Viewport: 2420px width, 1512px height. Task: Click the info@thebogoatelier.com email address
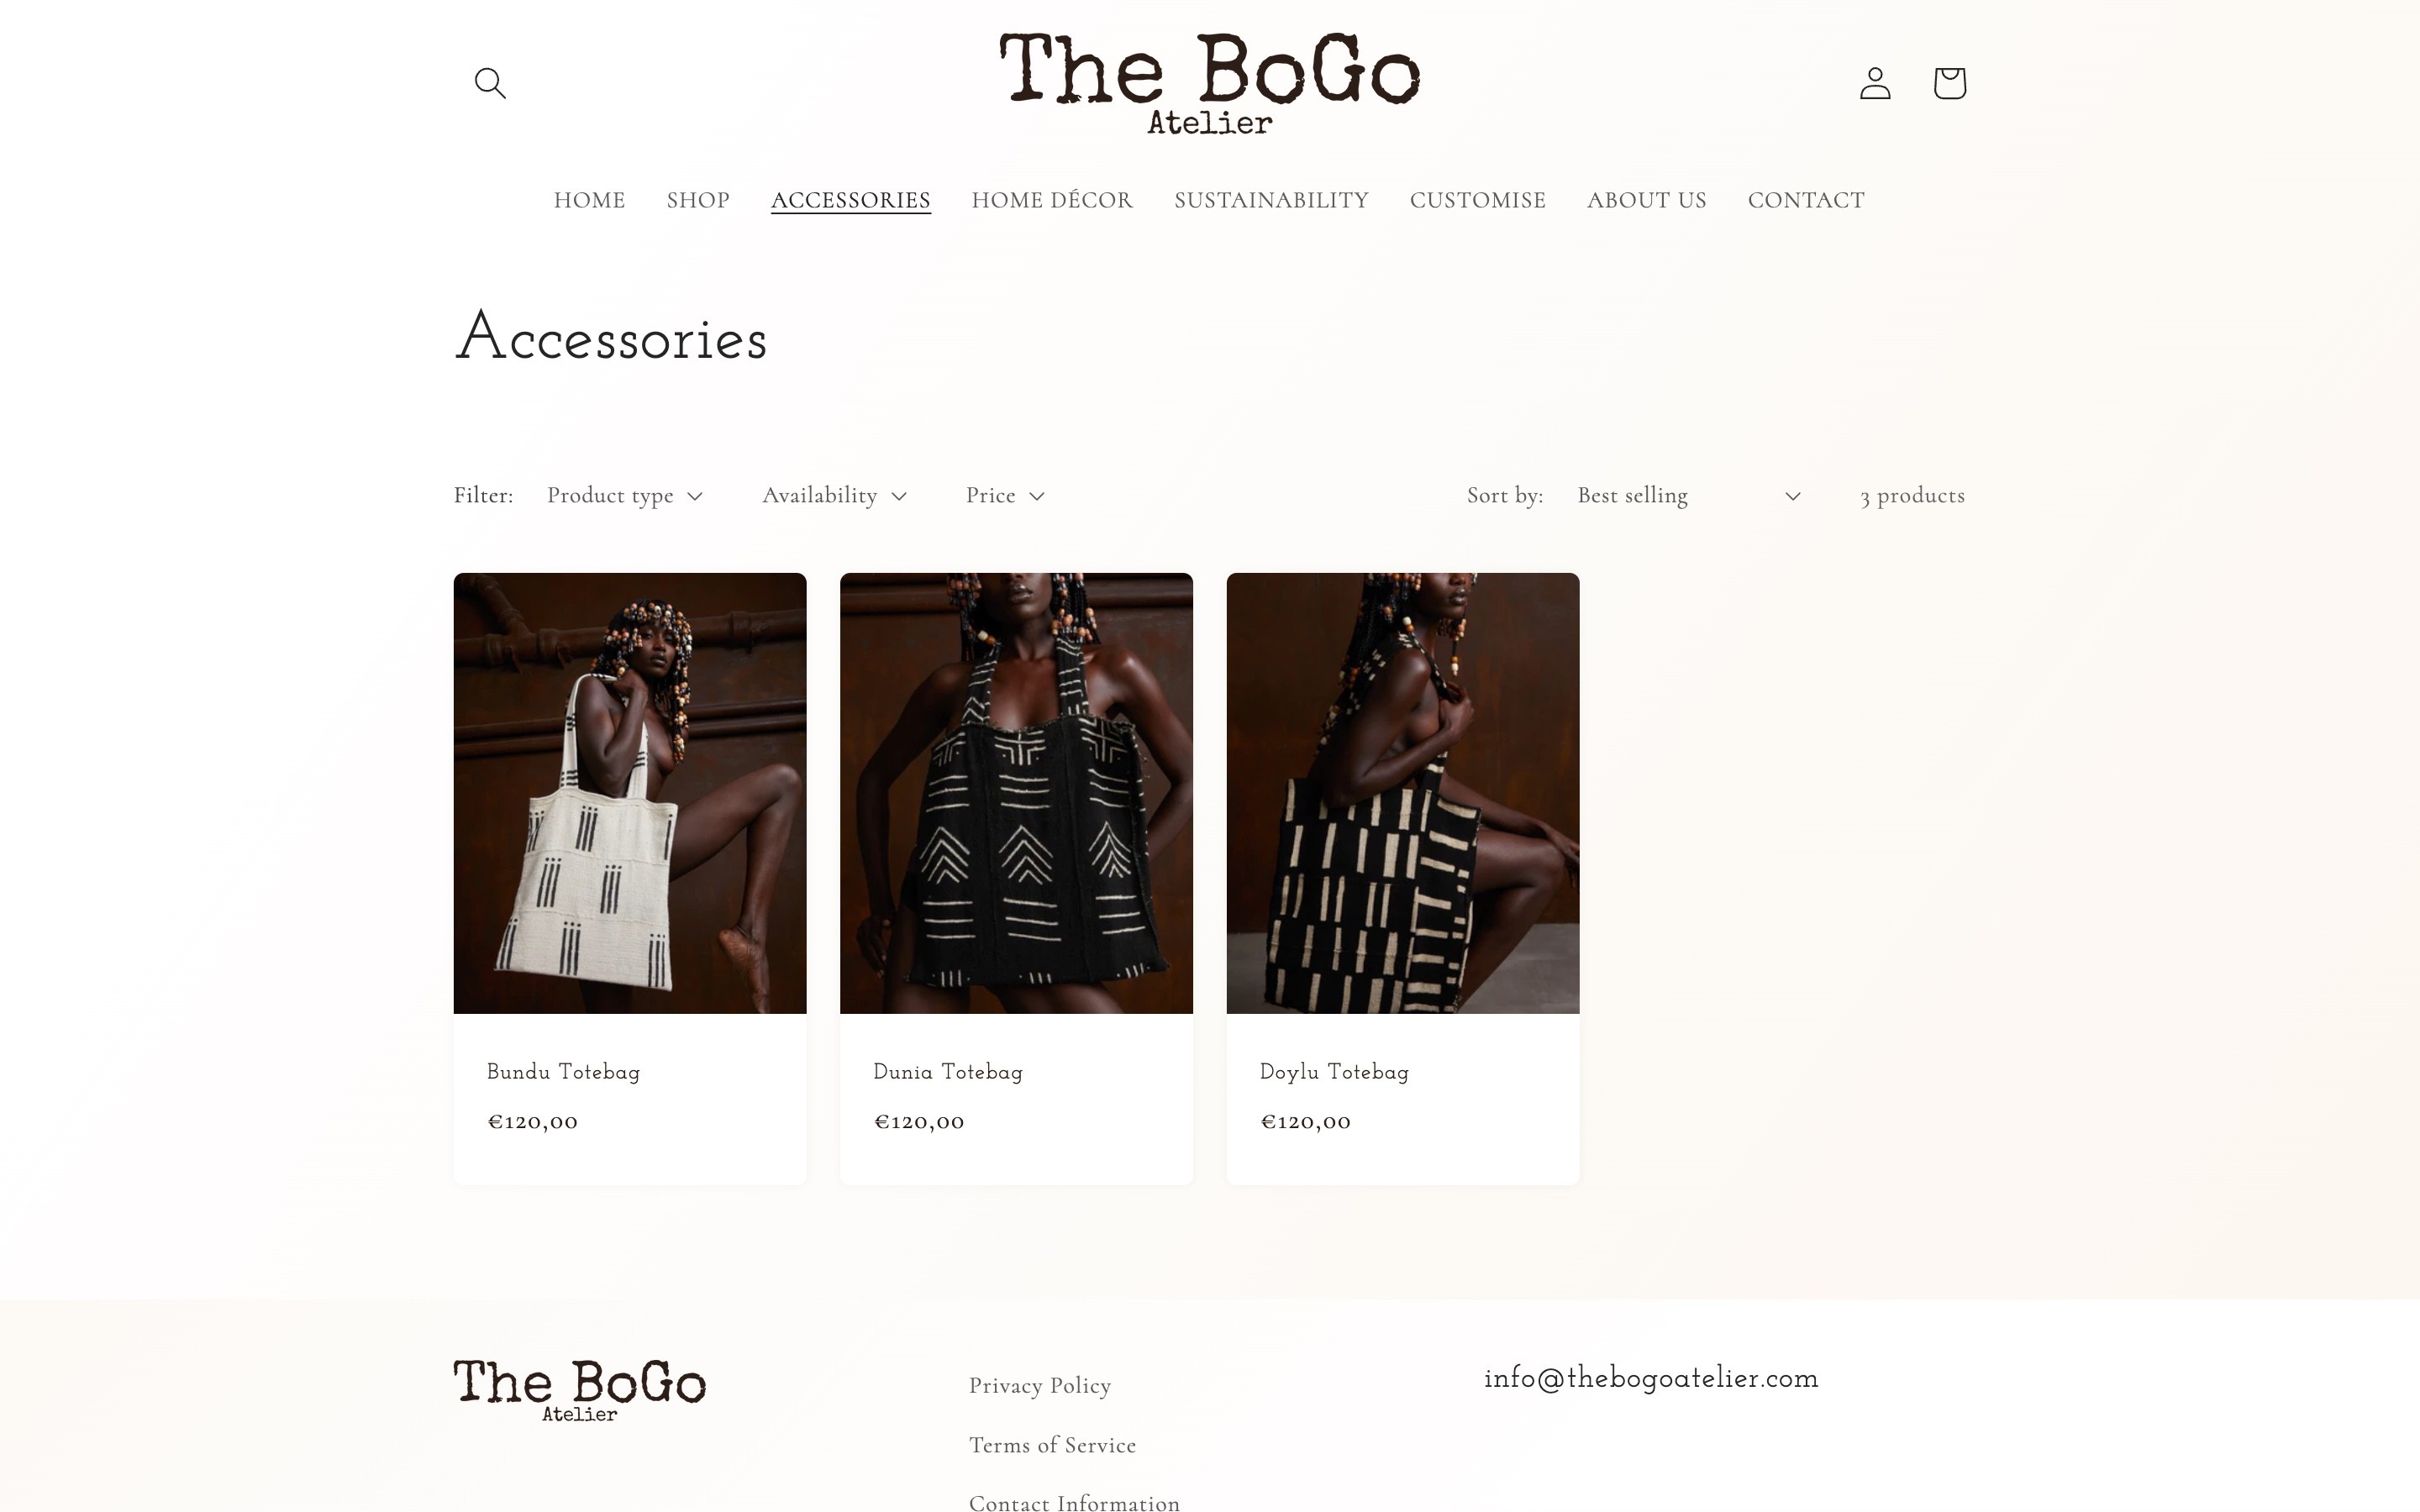[x=1651, y=1378]
